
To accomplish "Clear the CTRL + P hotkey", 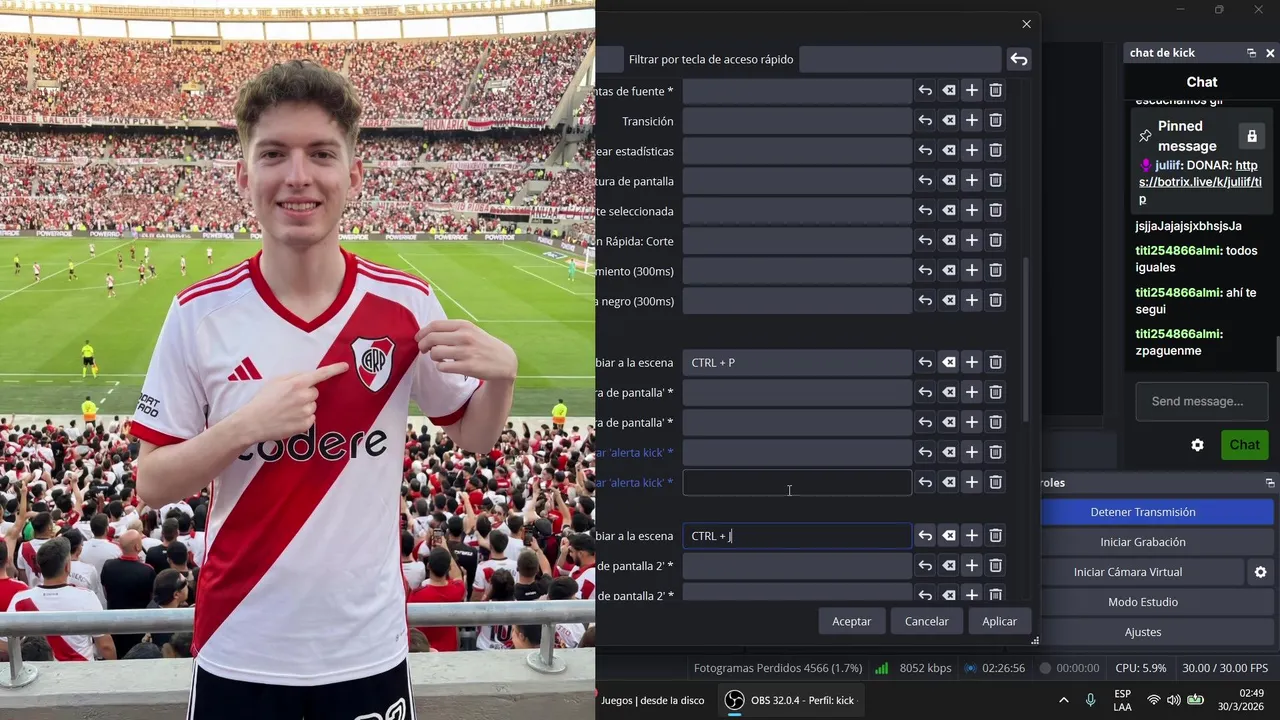I will click(948, 363).
